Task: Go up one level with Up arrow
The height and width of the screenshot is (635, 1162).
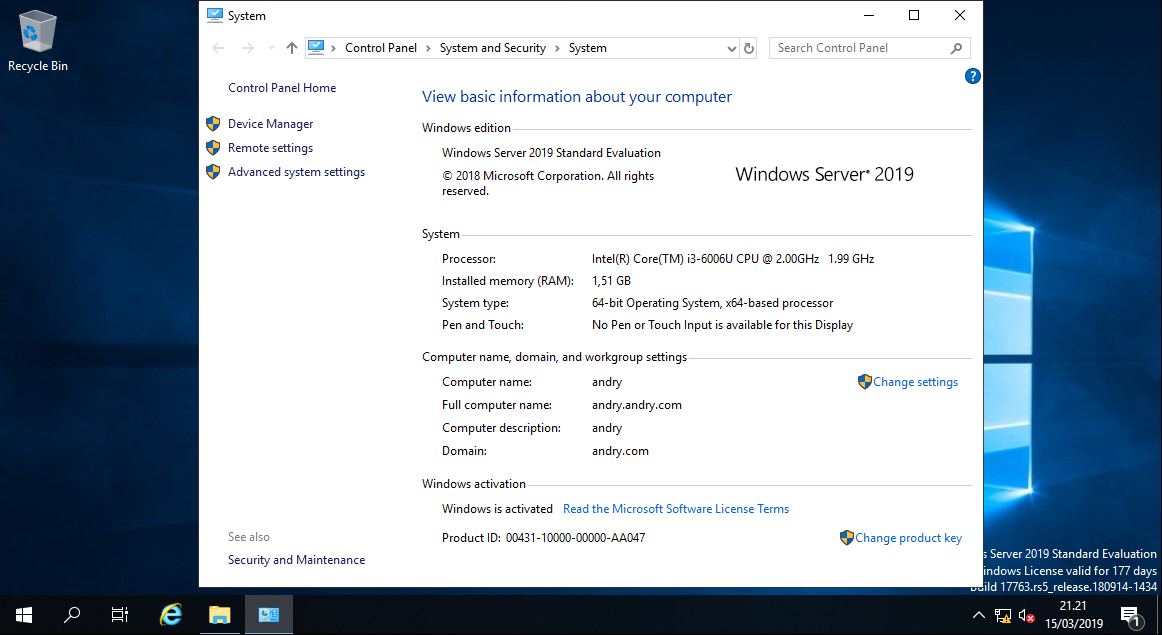Action: tap(292, 48)
